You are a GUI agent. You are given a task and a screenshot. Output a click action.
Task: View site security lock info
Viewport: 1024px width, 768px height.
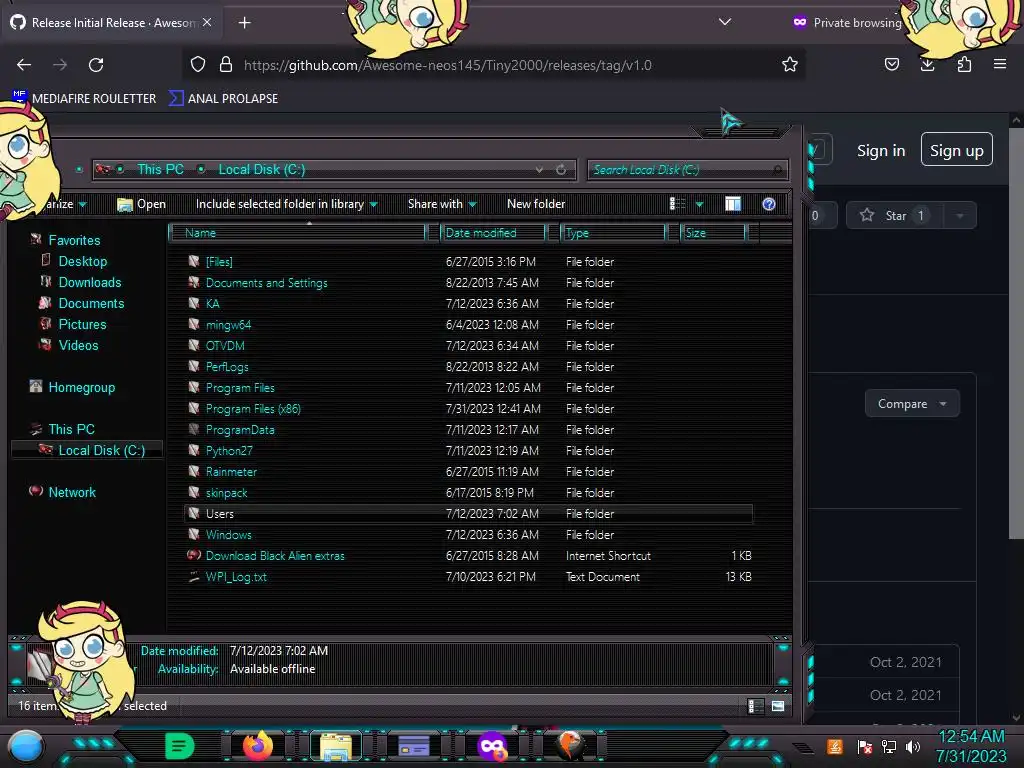(226, 65)
